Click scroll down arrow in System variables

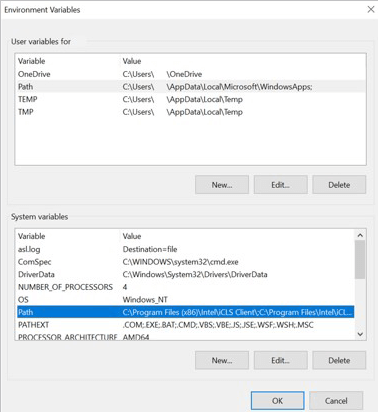coord(360,334)
